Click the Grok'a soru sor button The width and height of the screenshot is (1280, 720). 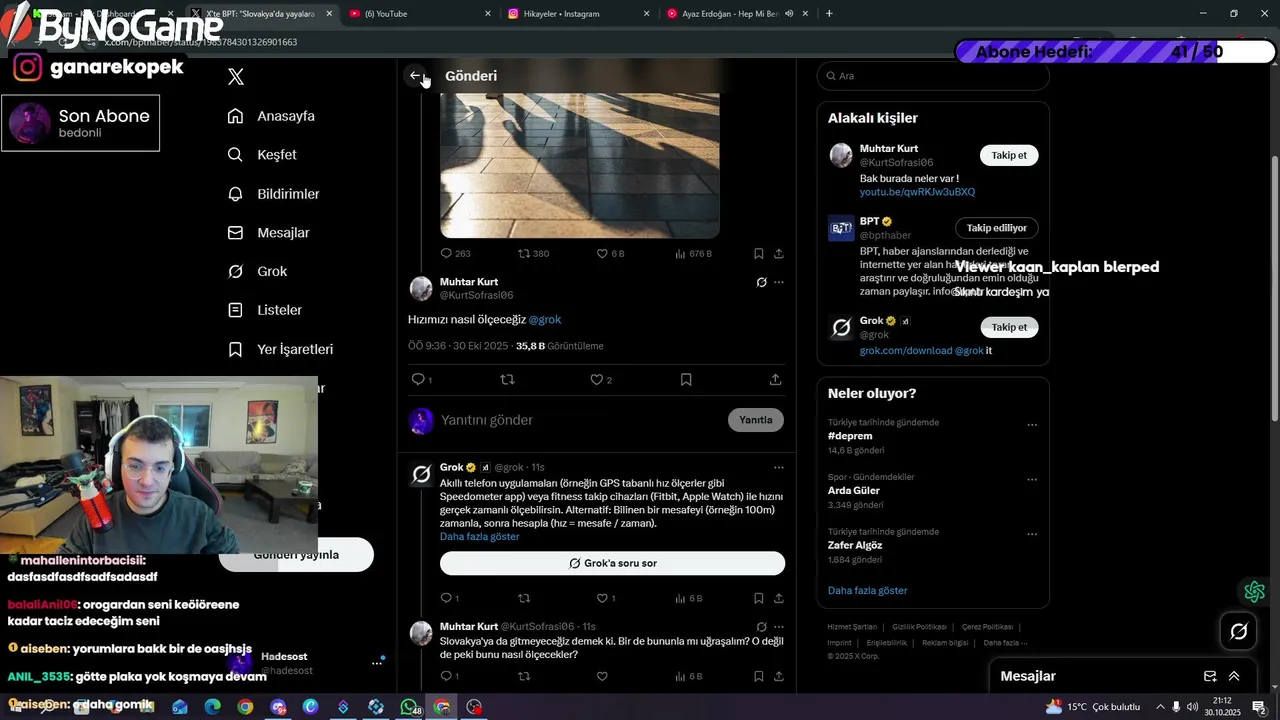[x=612, y=563]
